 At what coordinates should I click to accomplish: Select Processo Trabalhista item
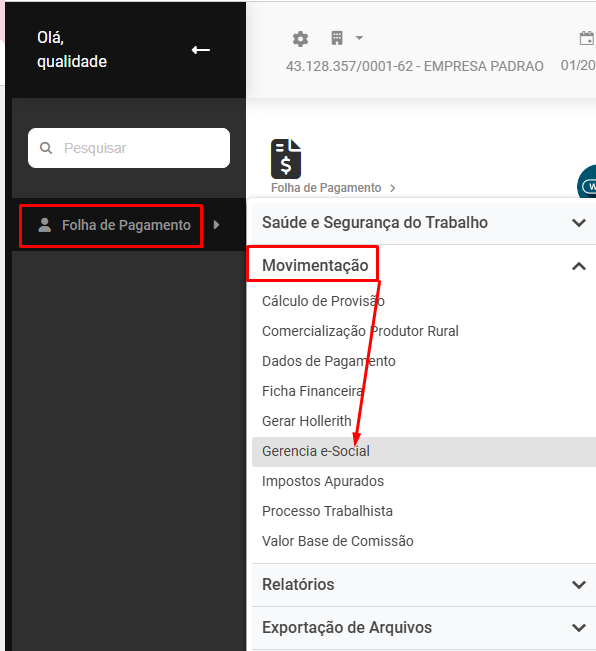[327, 511]
